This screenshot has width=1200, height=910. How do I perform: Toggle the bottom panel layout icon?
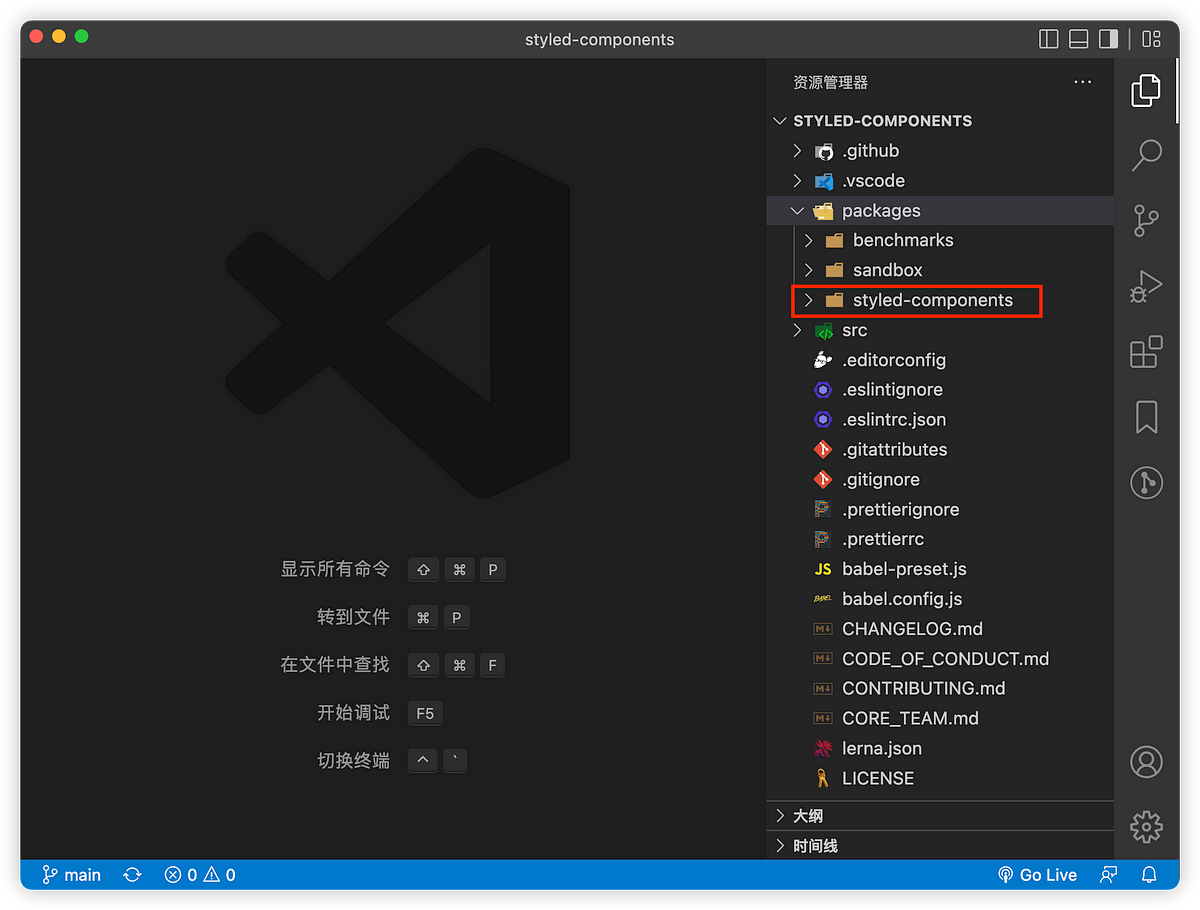[x=1078, y=39]
